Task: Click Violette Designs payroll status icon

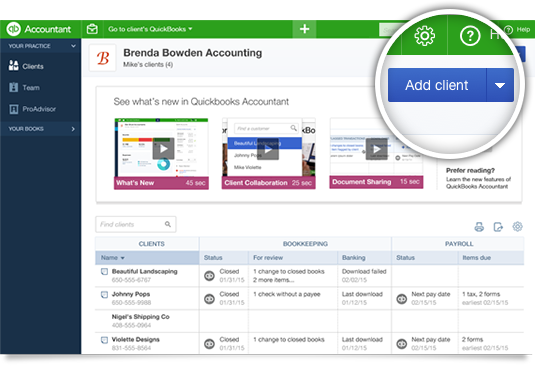Action: (402, 344)
